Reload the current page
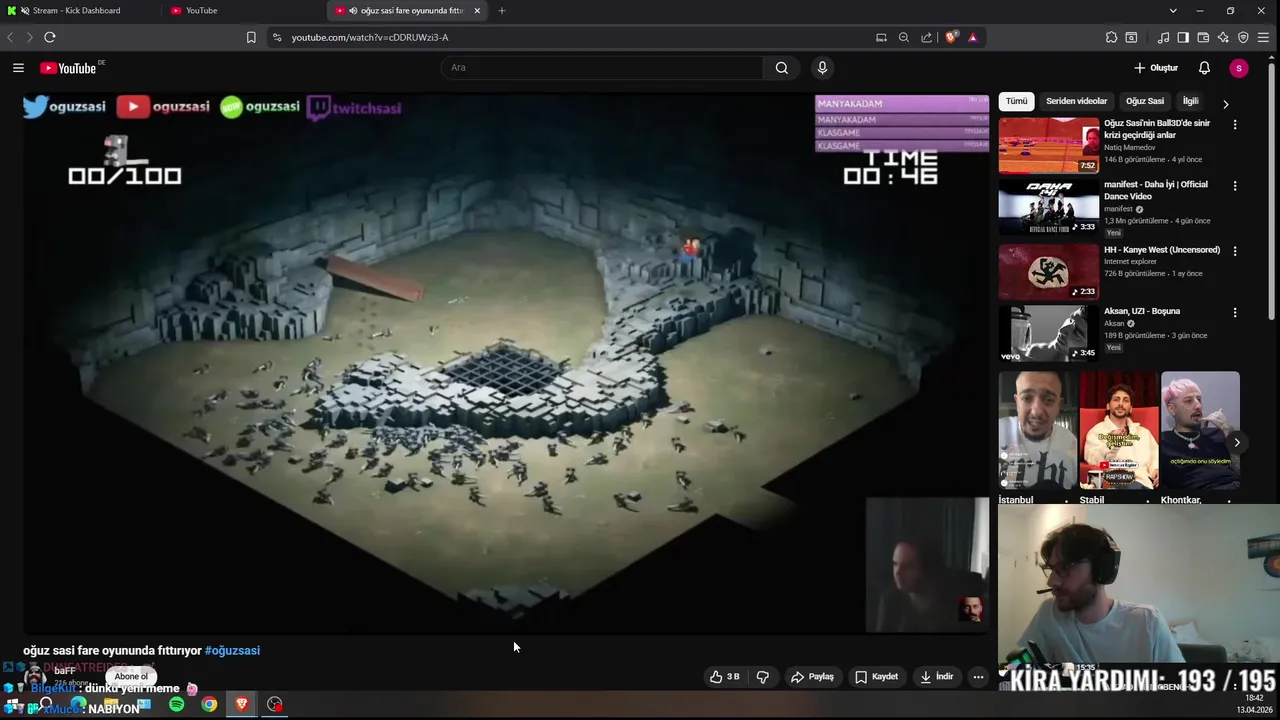Viewport: 1280px width, 720px height. pyautogui.click(x=49, y=37)
